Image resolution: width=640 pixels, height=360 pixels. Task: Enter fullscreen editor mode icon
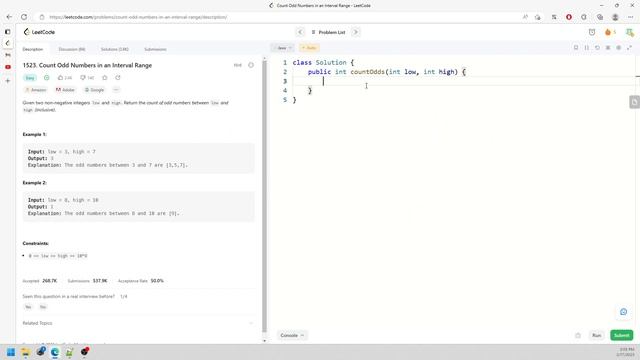[629, 48]
